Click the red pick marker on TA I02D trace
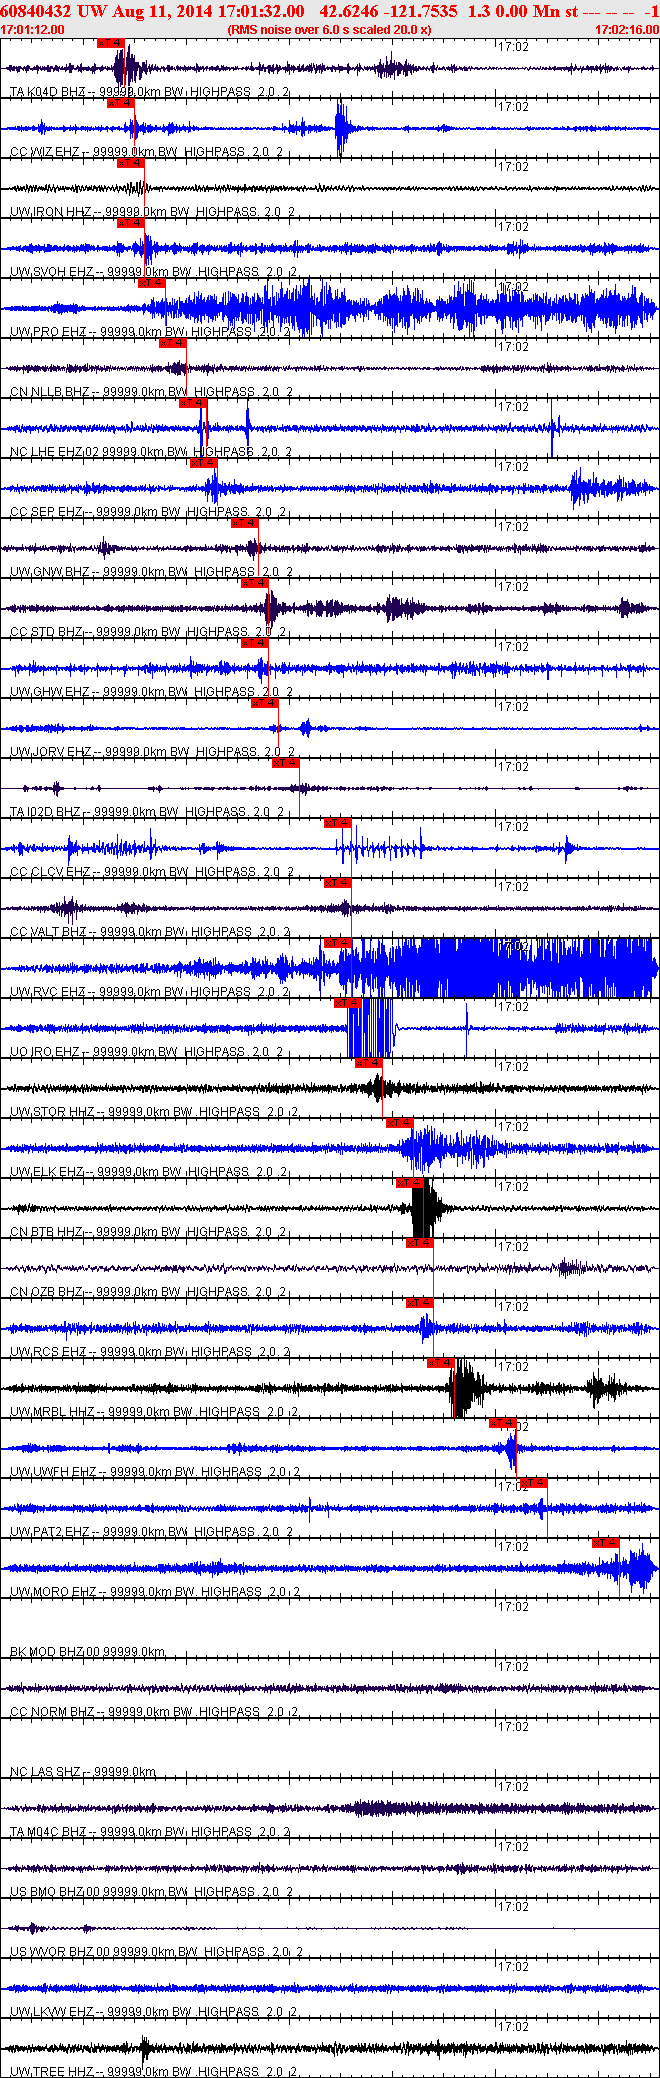This screenshot has height=2078, width=660. [x=286, y=764]
